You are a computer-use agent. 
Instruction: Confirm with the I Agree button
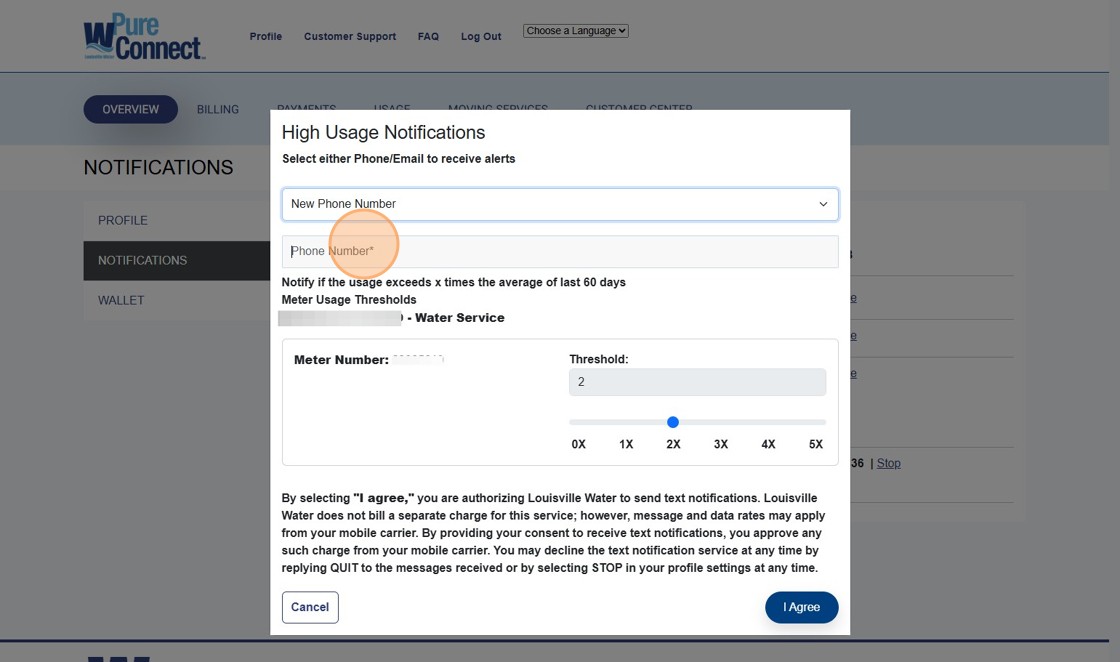[801, 607]
